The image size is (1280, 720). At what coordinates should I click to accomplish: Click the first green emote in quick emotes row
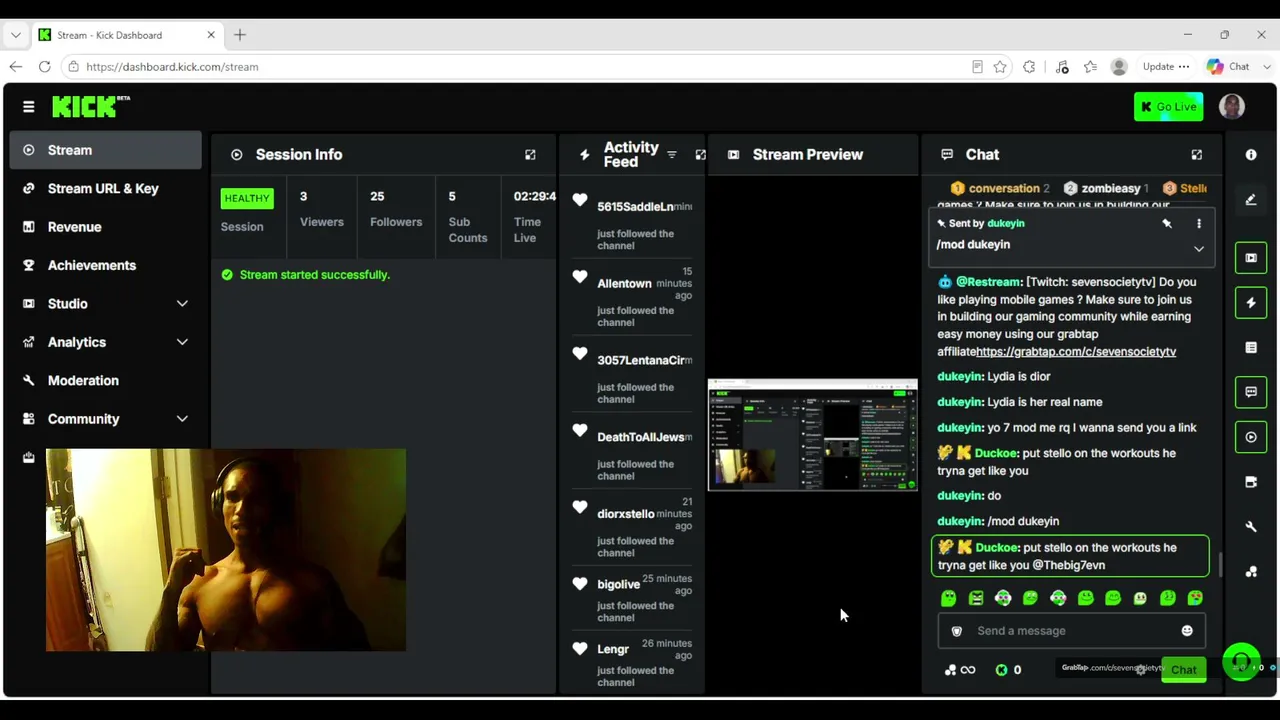(x=948, y=598)
